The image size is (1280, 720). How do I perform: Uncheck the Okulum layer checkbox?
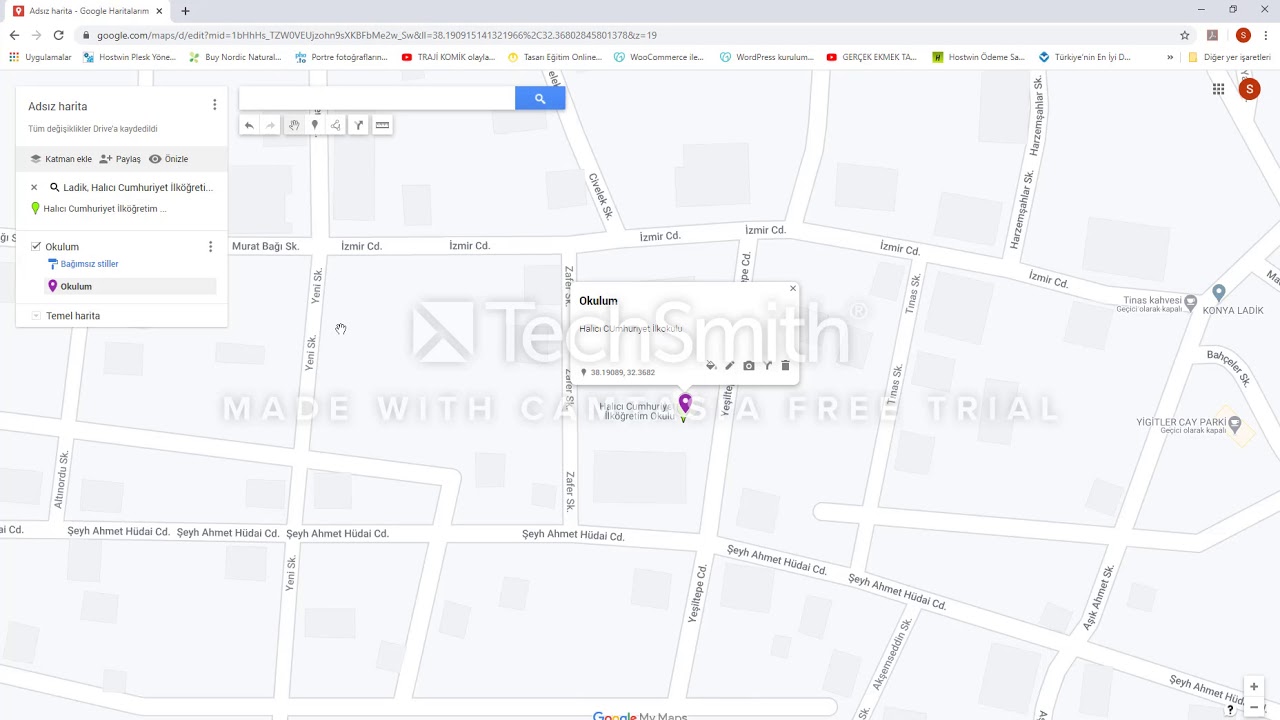pos(36,246)
